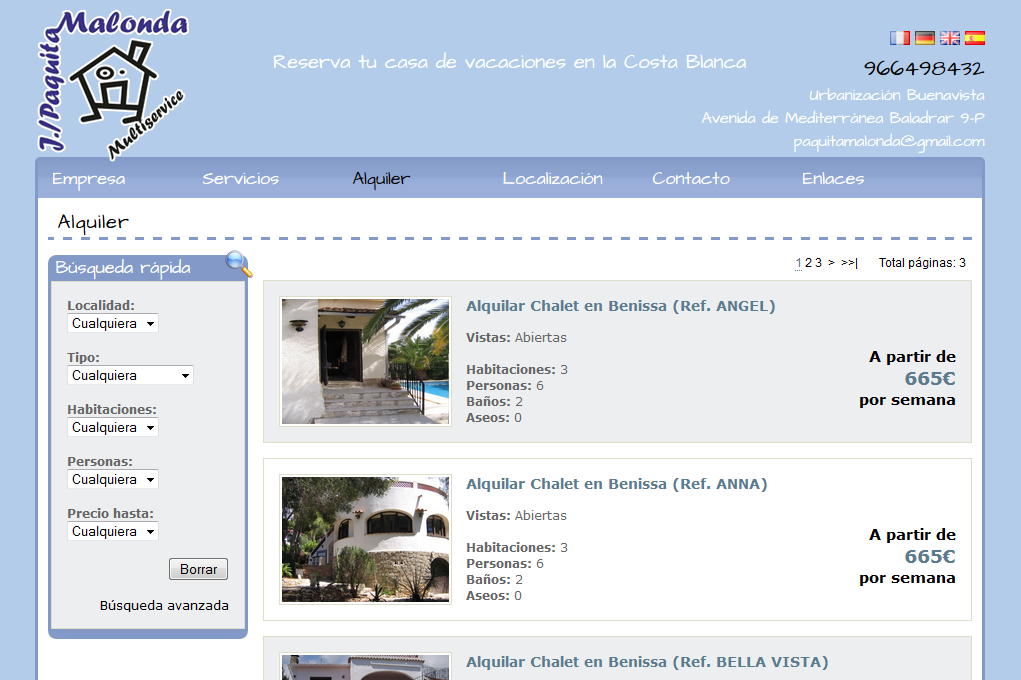Viewport: 1021px width, 680px height.
Task: Go to the Contacto menu item
Action: (x=691, y=178)
